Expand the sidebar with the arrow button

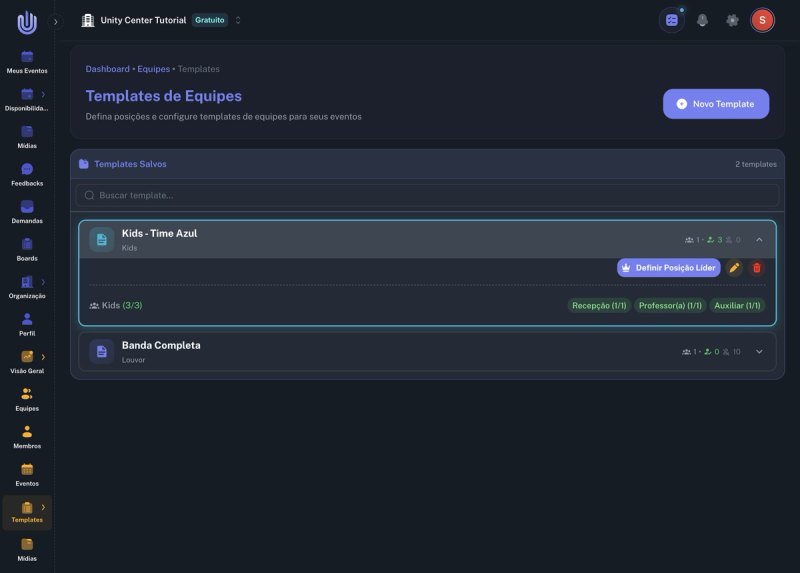56,22
